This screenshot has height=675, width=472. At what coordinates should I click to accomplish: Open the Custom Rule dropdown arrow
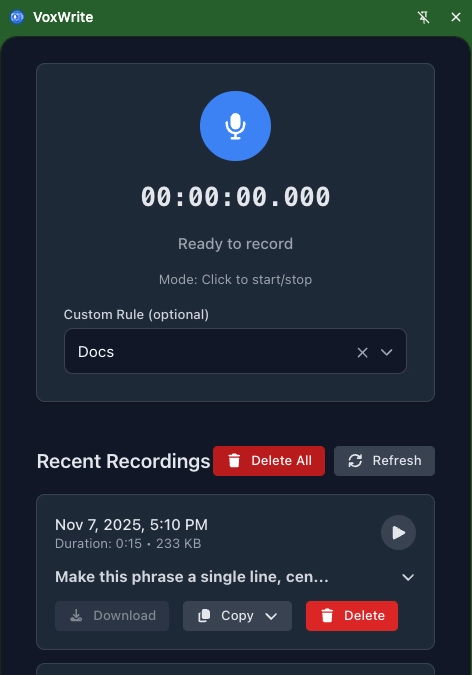[x=386, y=352]
